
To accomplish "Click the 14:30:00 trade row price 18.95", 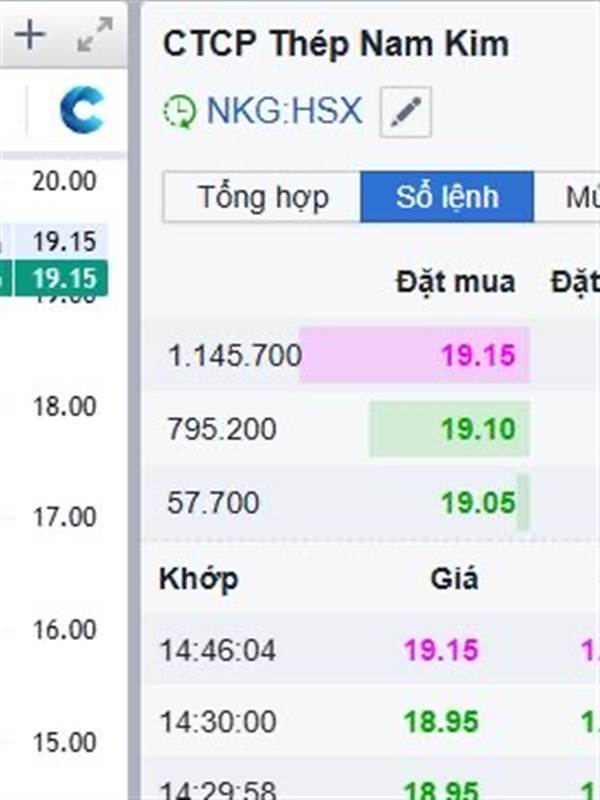I will [441, 721].
